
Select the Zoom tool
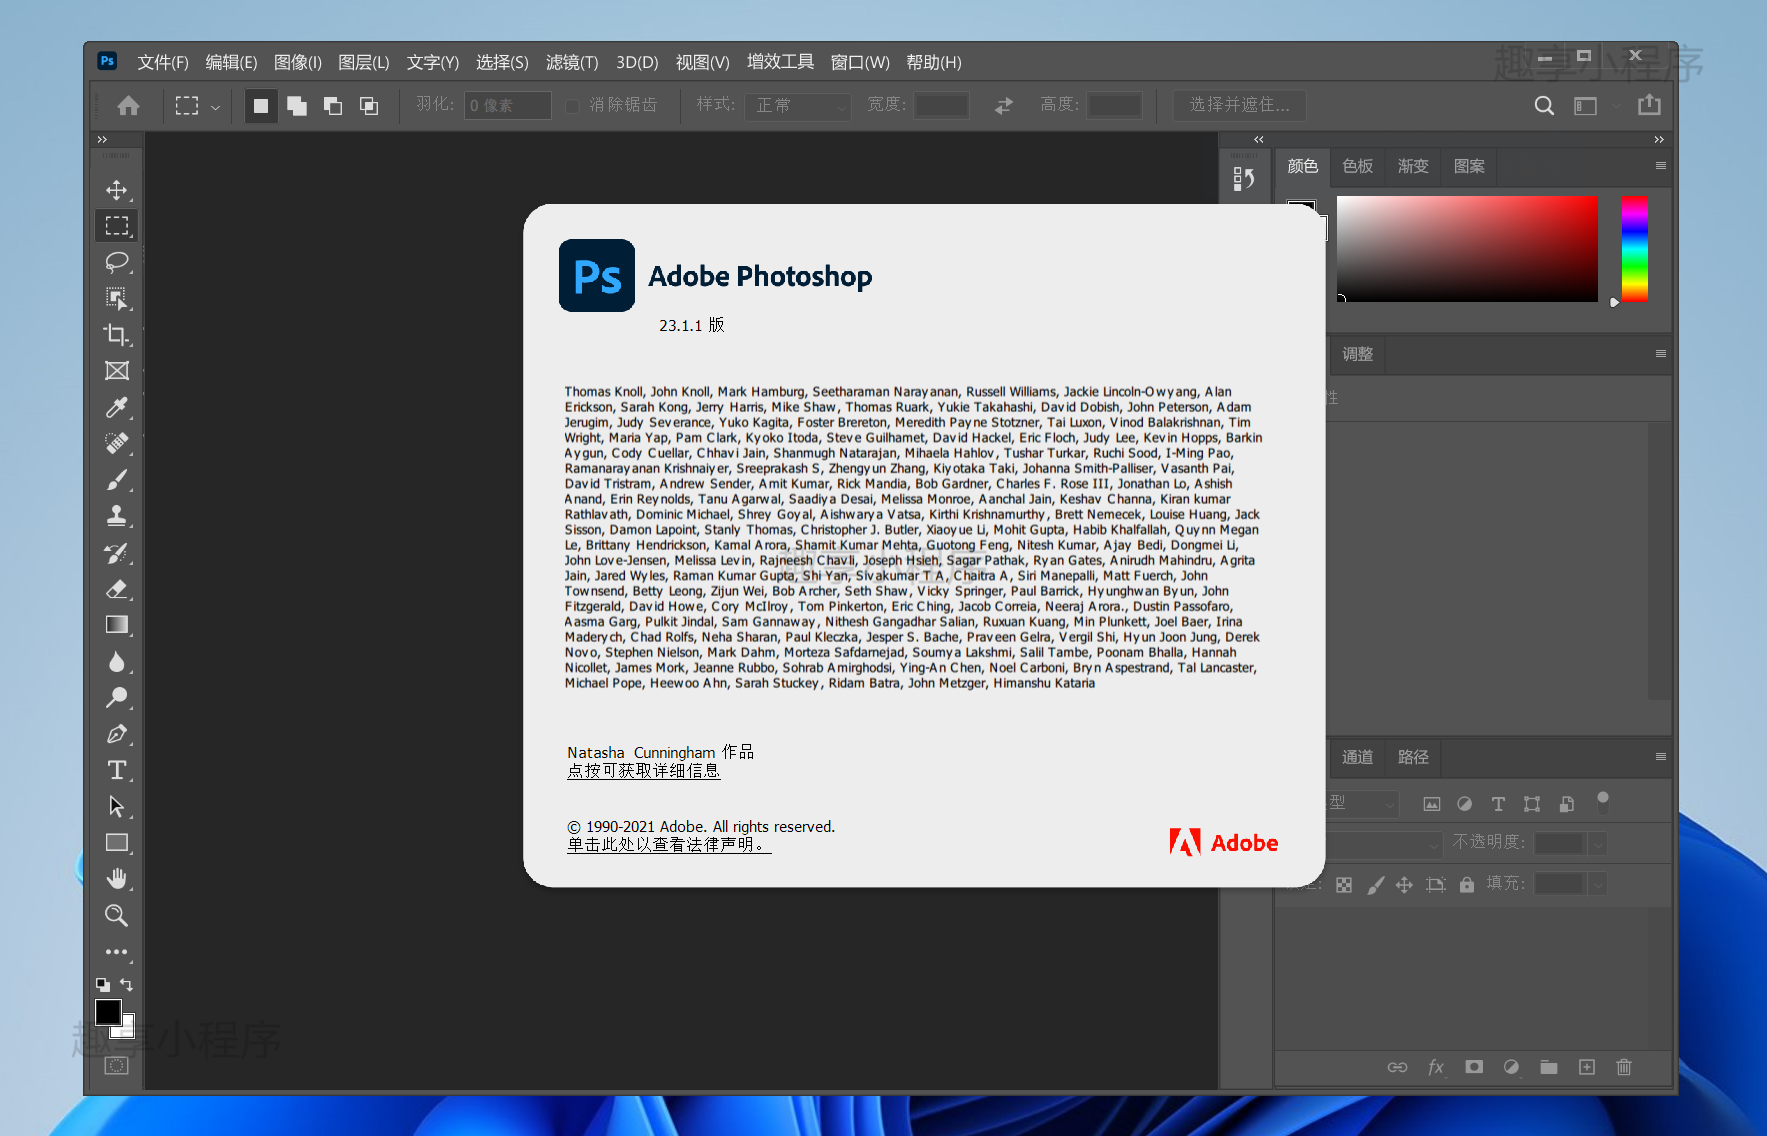pos(117,915)
